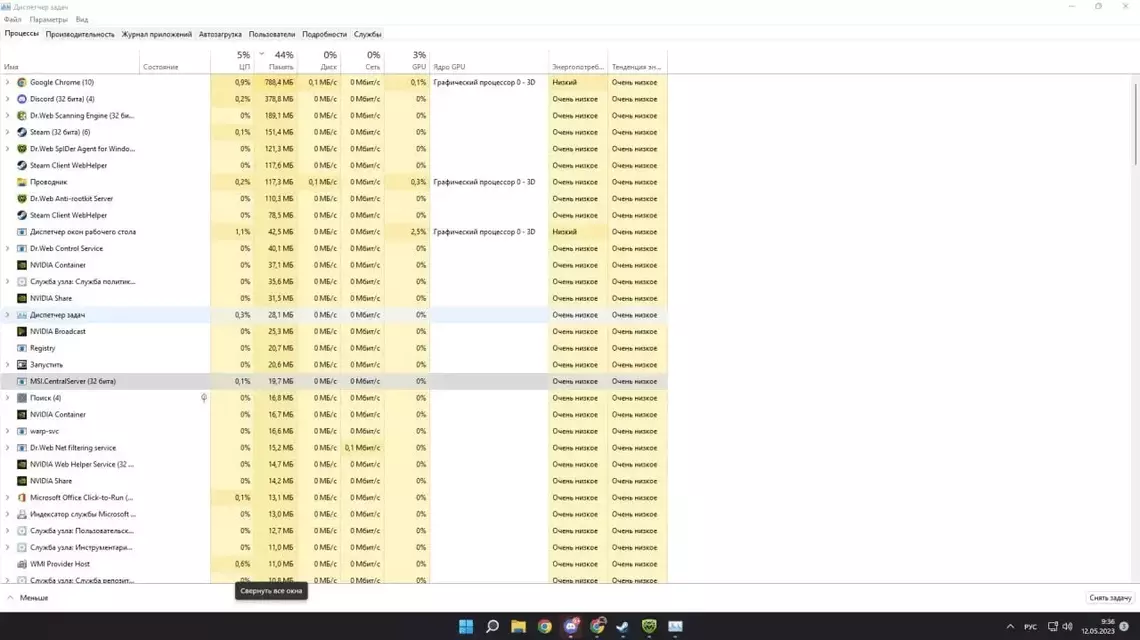
Task: Open the Вид menu
Action: click(x=82, y=20)
